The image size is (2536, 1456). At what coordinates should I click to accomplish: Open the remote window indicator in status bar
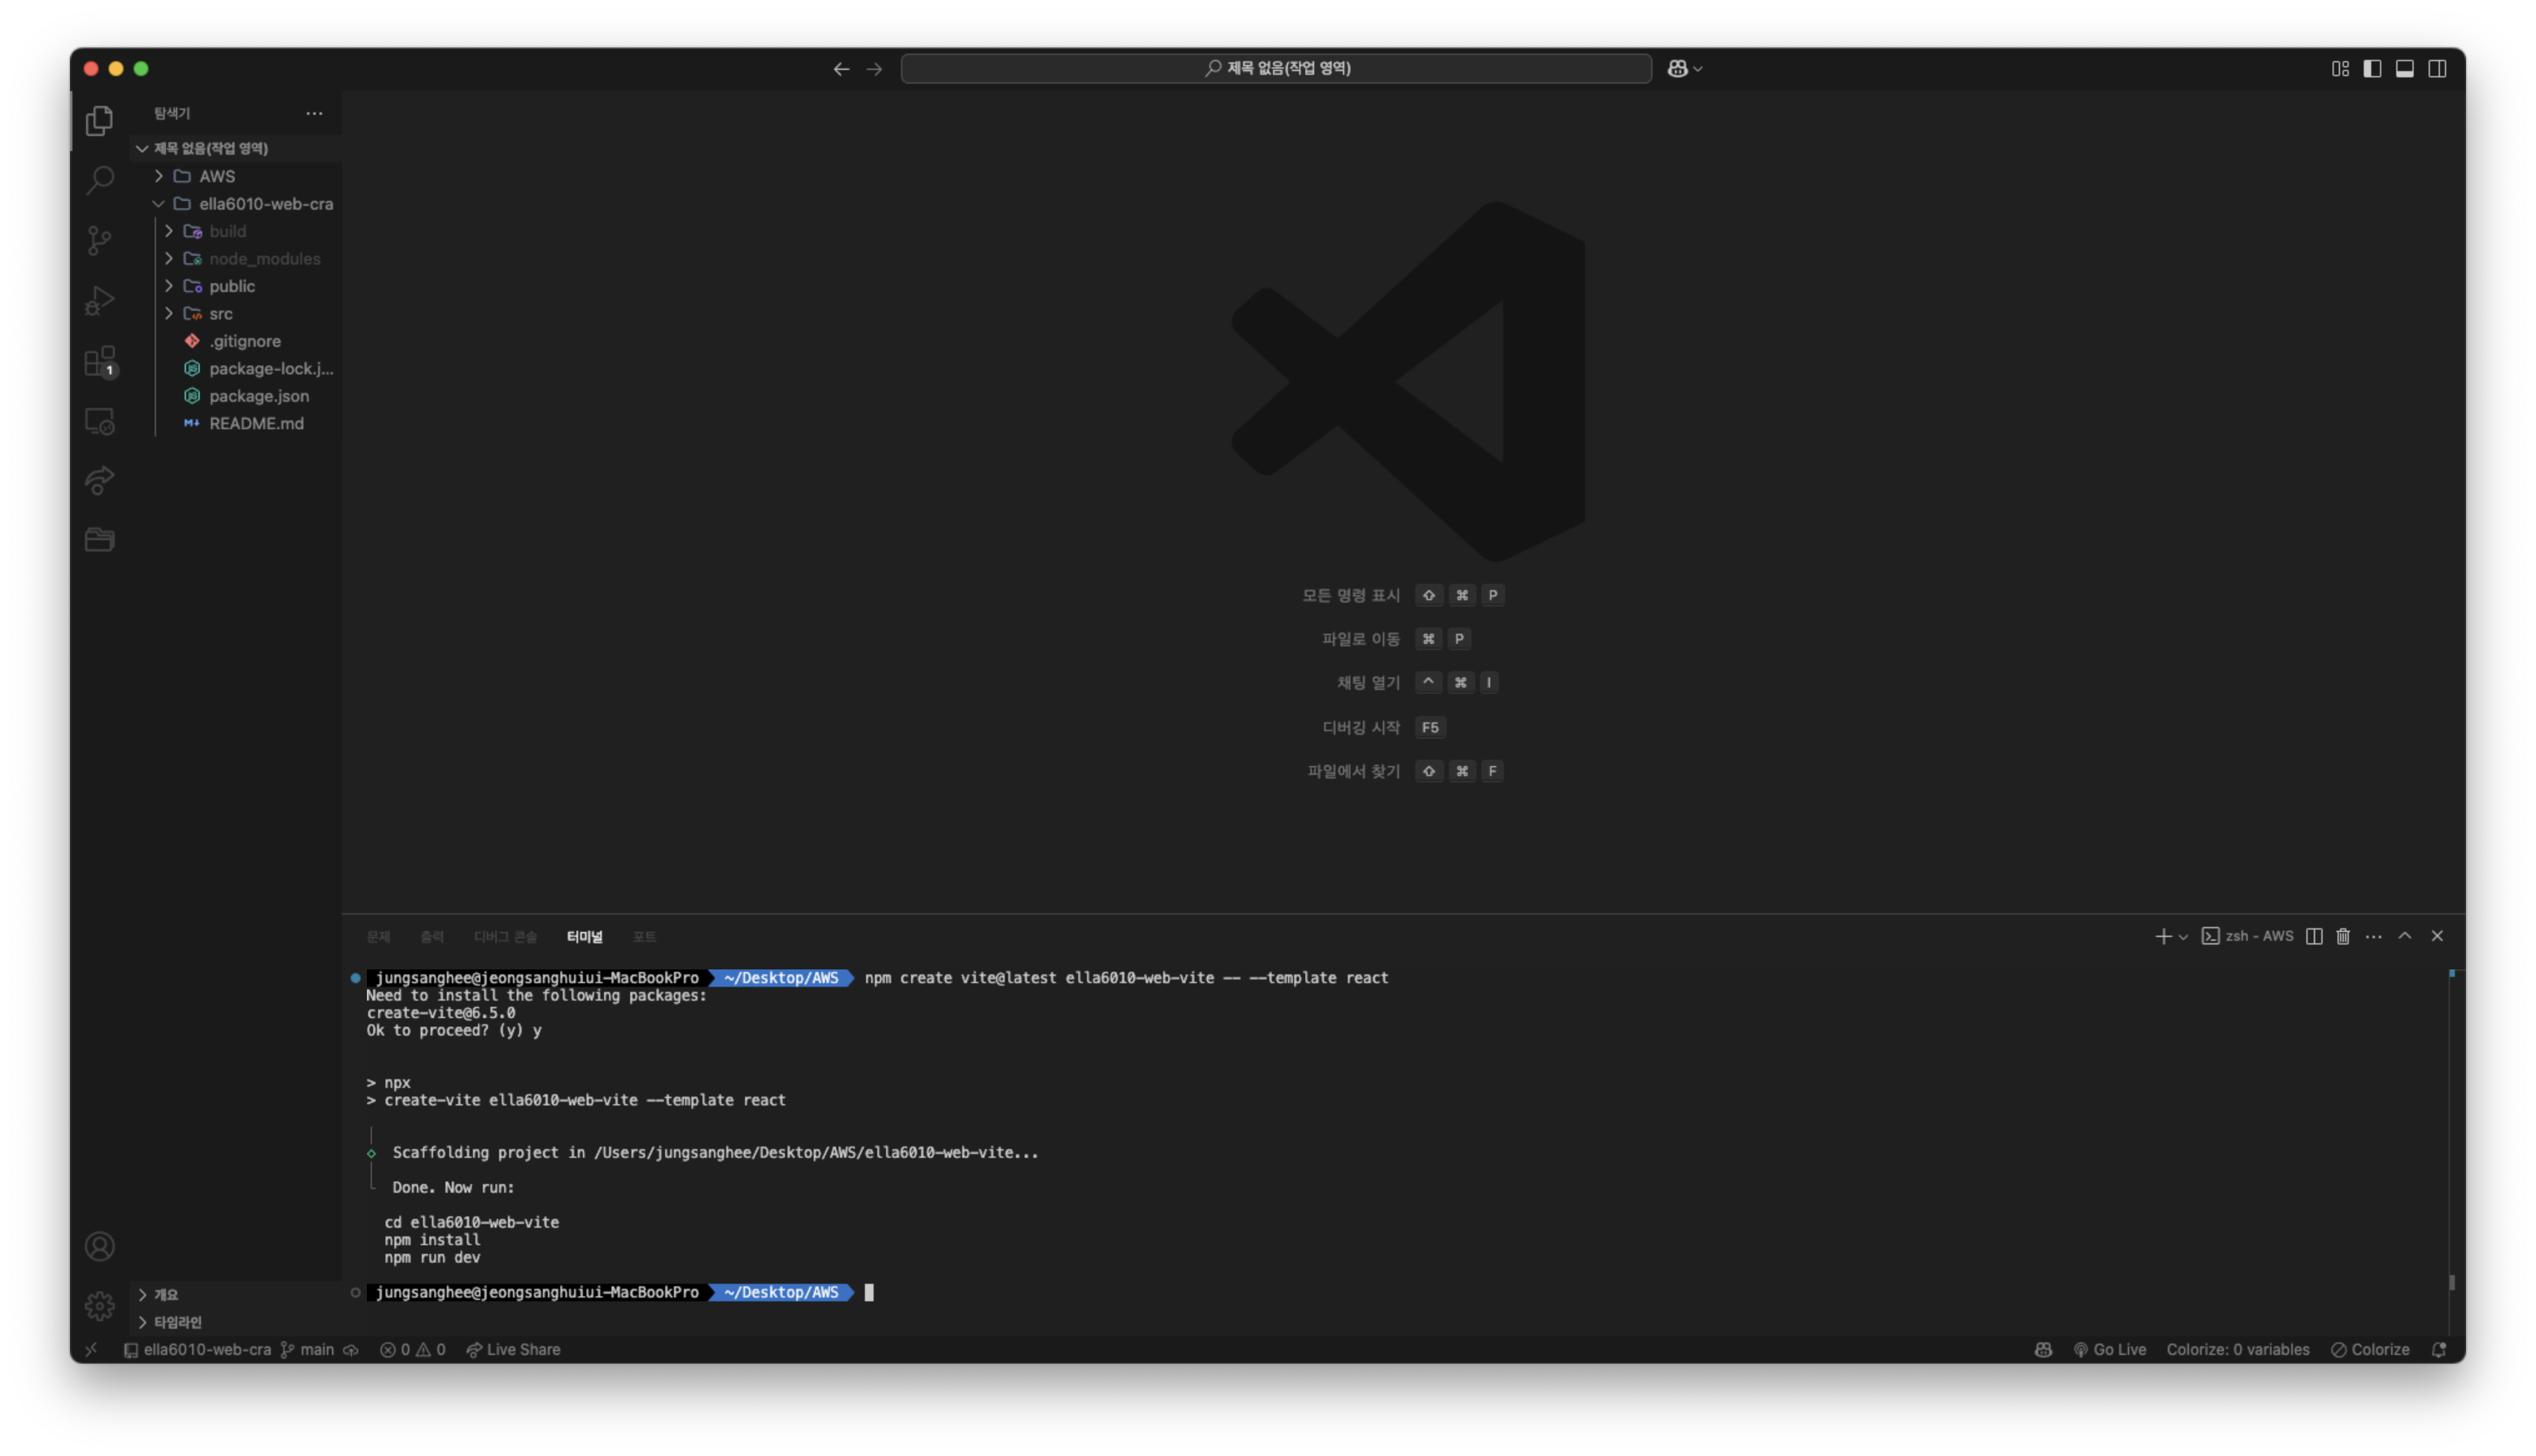(91, 1349)
